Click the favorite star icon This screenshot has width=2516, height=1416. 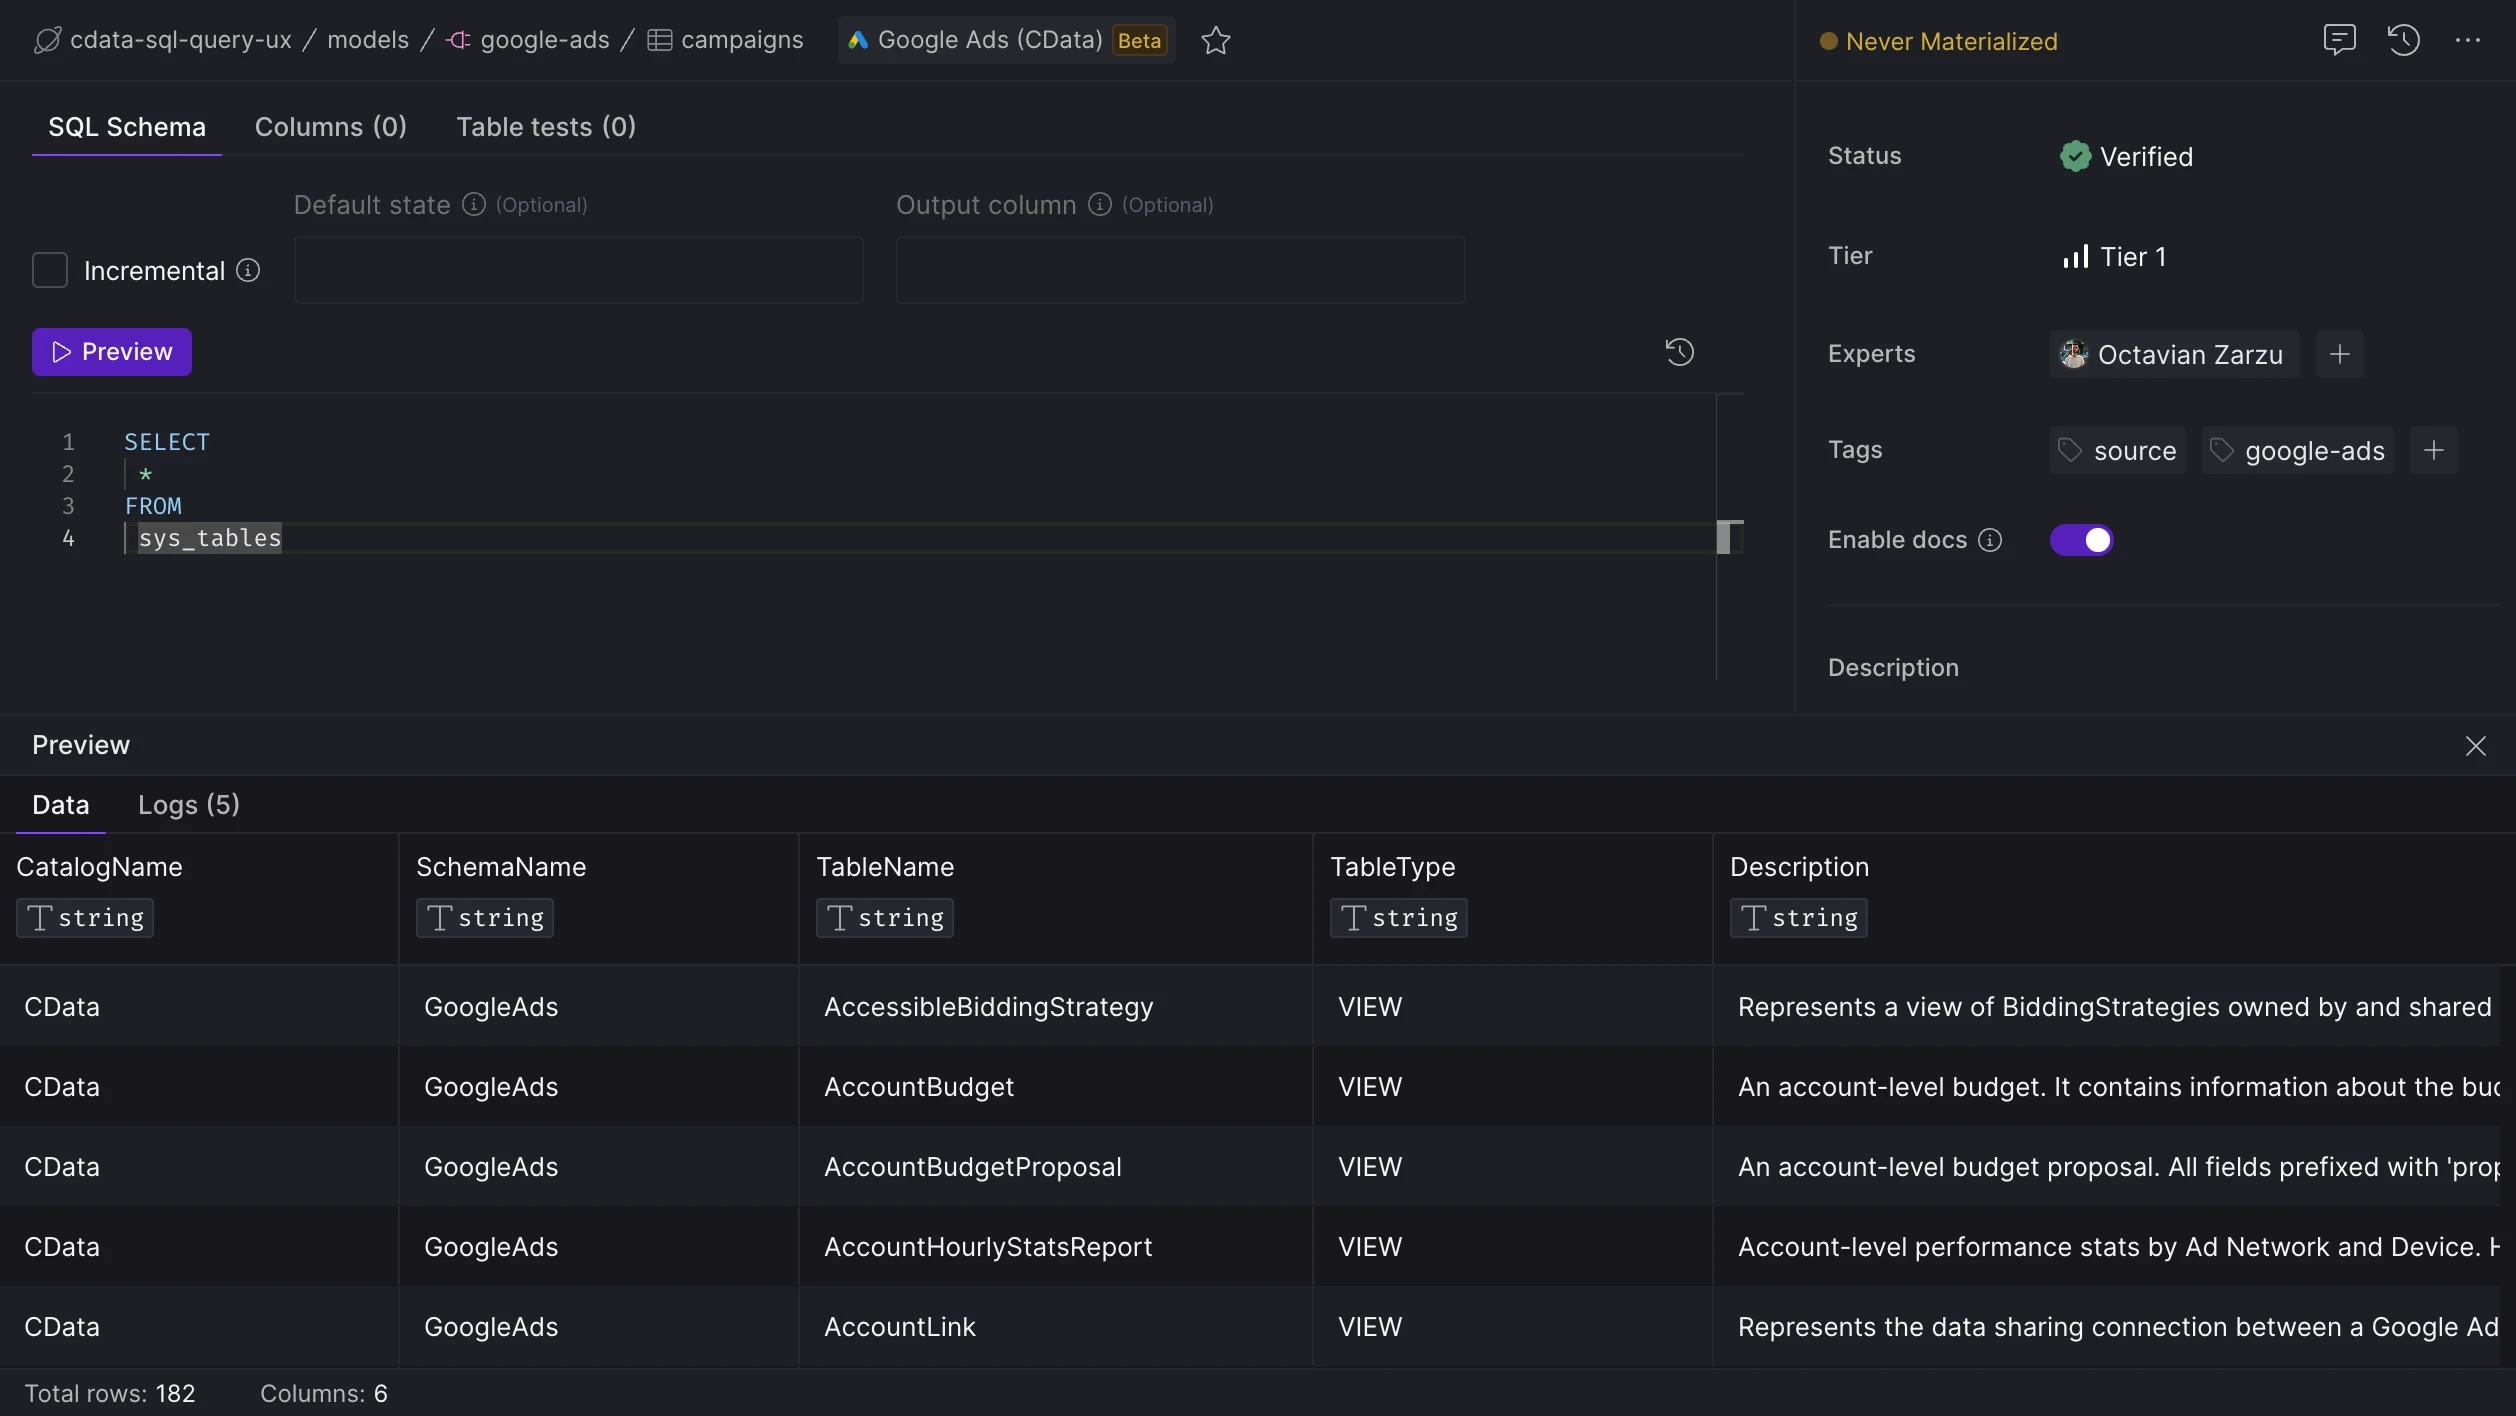pyautogui.click(x=1215, y=40)
